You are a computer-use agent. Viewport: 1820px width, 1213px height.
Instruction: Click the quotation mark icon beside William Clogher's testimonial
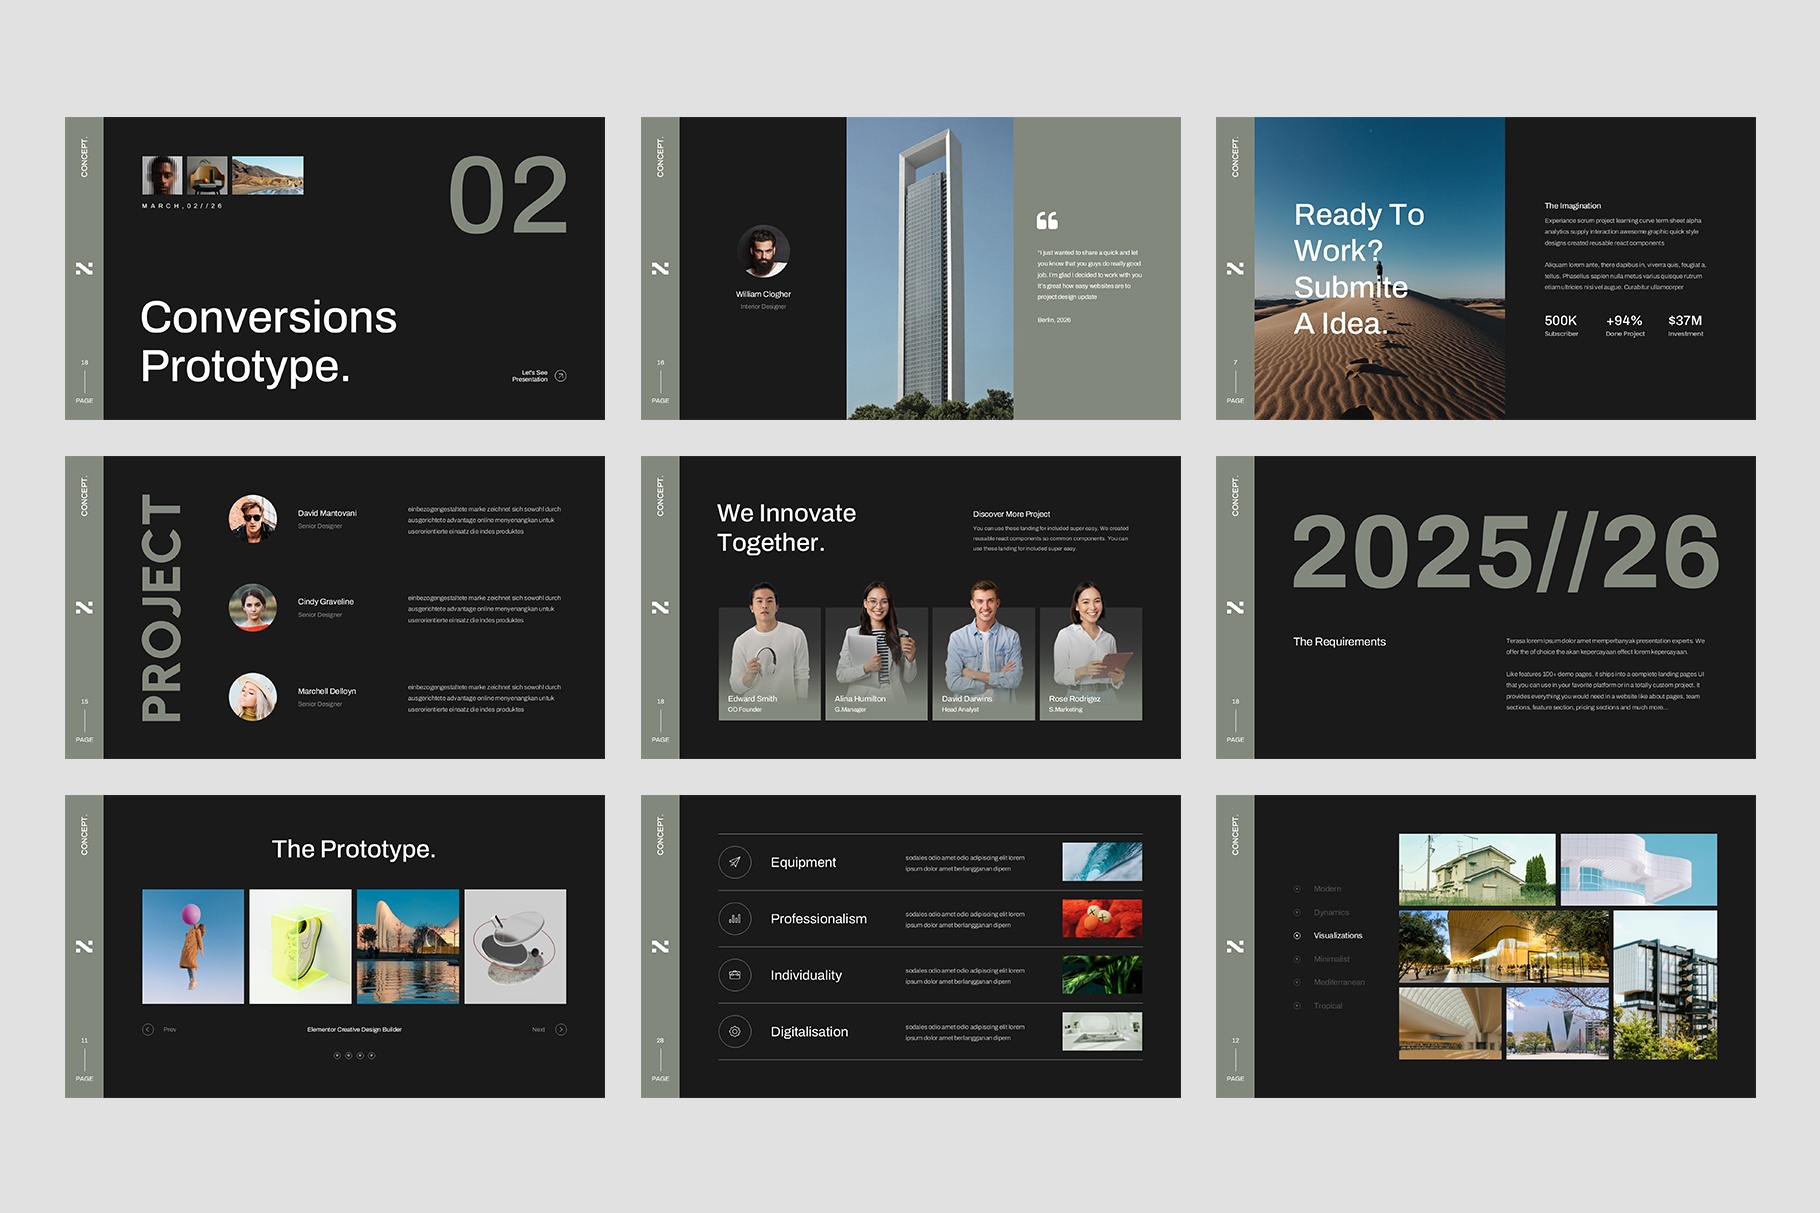point(1048,220)
